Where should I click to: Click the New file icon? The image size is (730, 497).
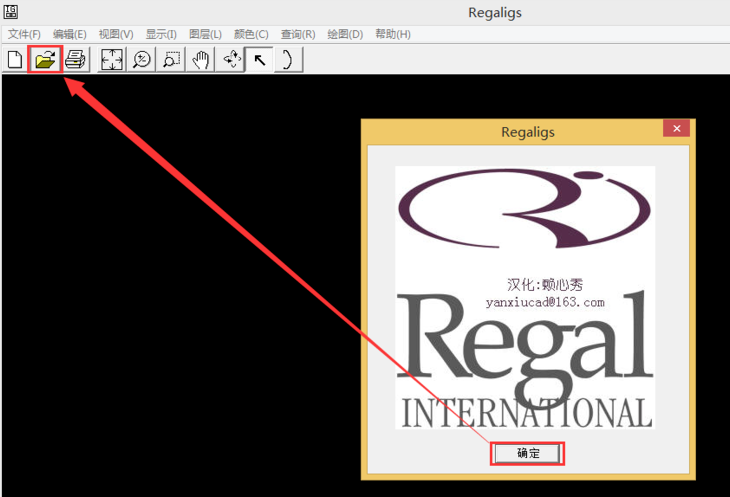[15, 60]
